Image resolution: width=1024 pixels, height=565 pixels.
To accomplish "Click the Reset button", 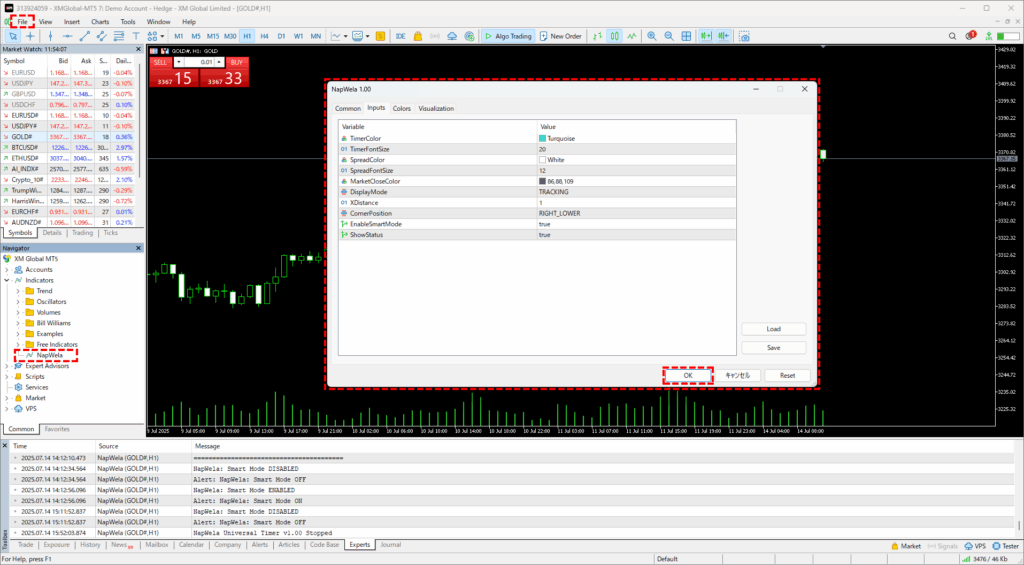I will coord(788,376).
